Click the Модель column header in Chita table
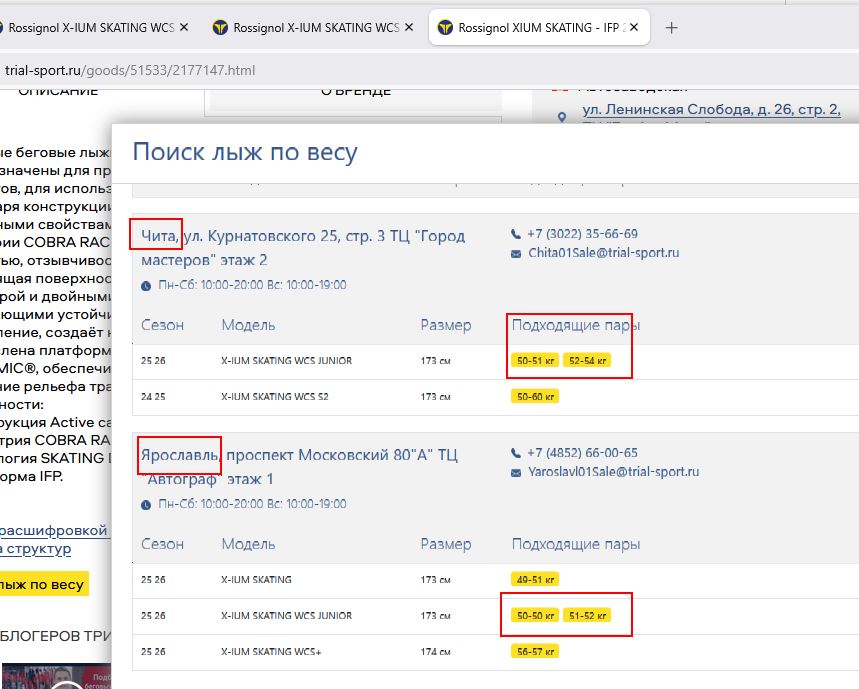This screenshot has width=859, height=689. tap(248, 325)
